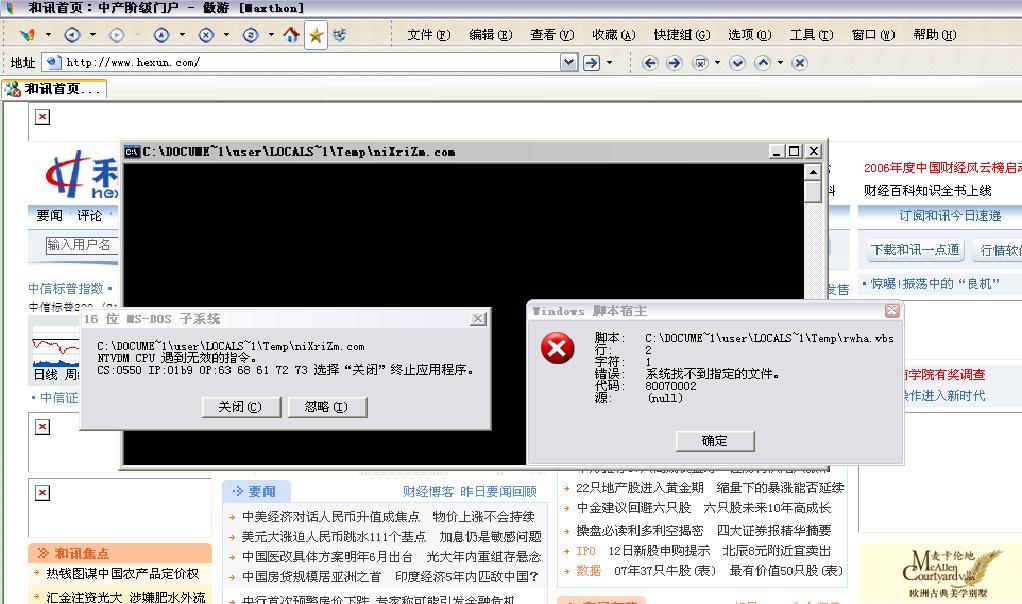Close the Windows script host error dialog
This screenshot has height=604, width=1022.
pos(892,311)
